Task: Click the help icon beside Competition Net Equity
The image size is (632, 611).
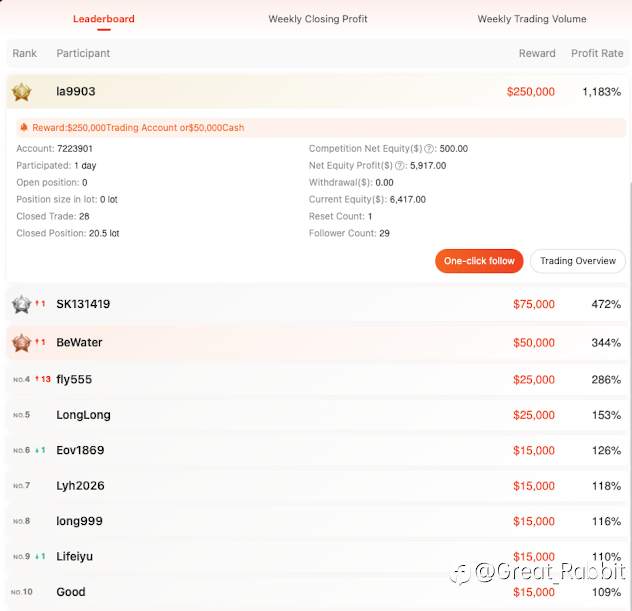Action: click(x=429, y=149)
